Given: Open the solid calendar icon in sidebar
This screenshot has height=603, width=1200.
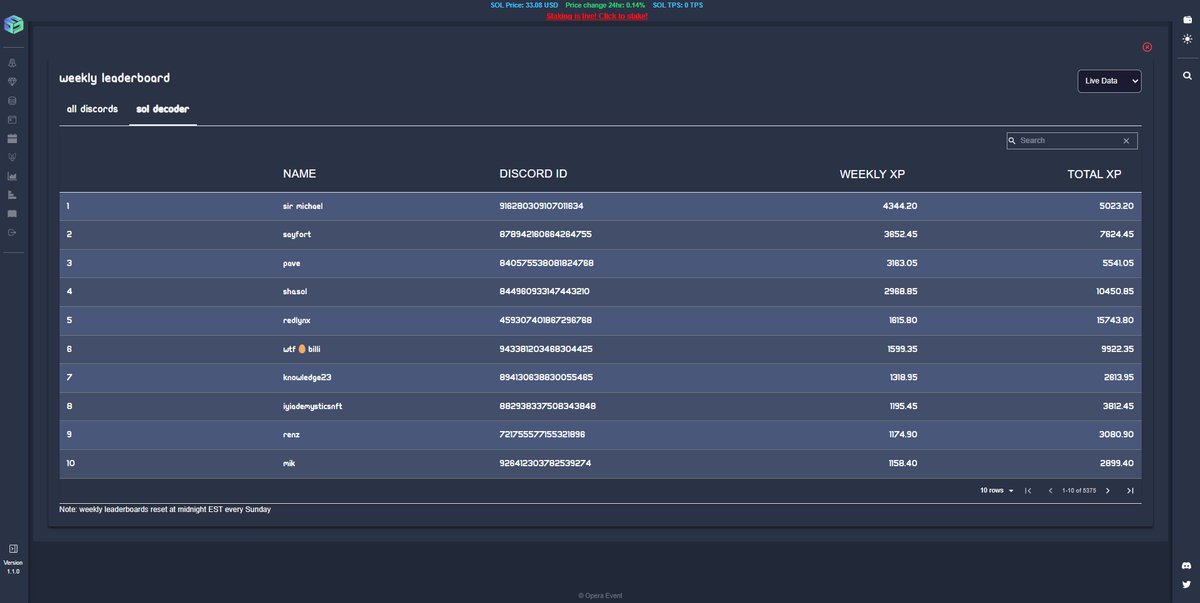Looking at the screenshot, I should [x=13, y=139].
